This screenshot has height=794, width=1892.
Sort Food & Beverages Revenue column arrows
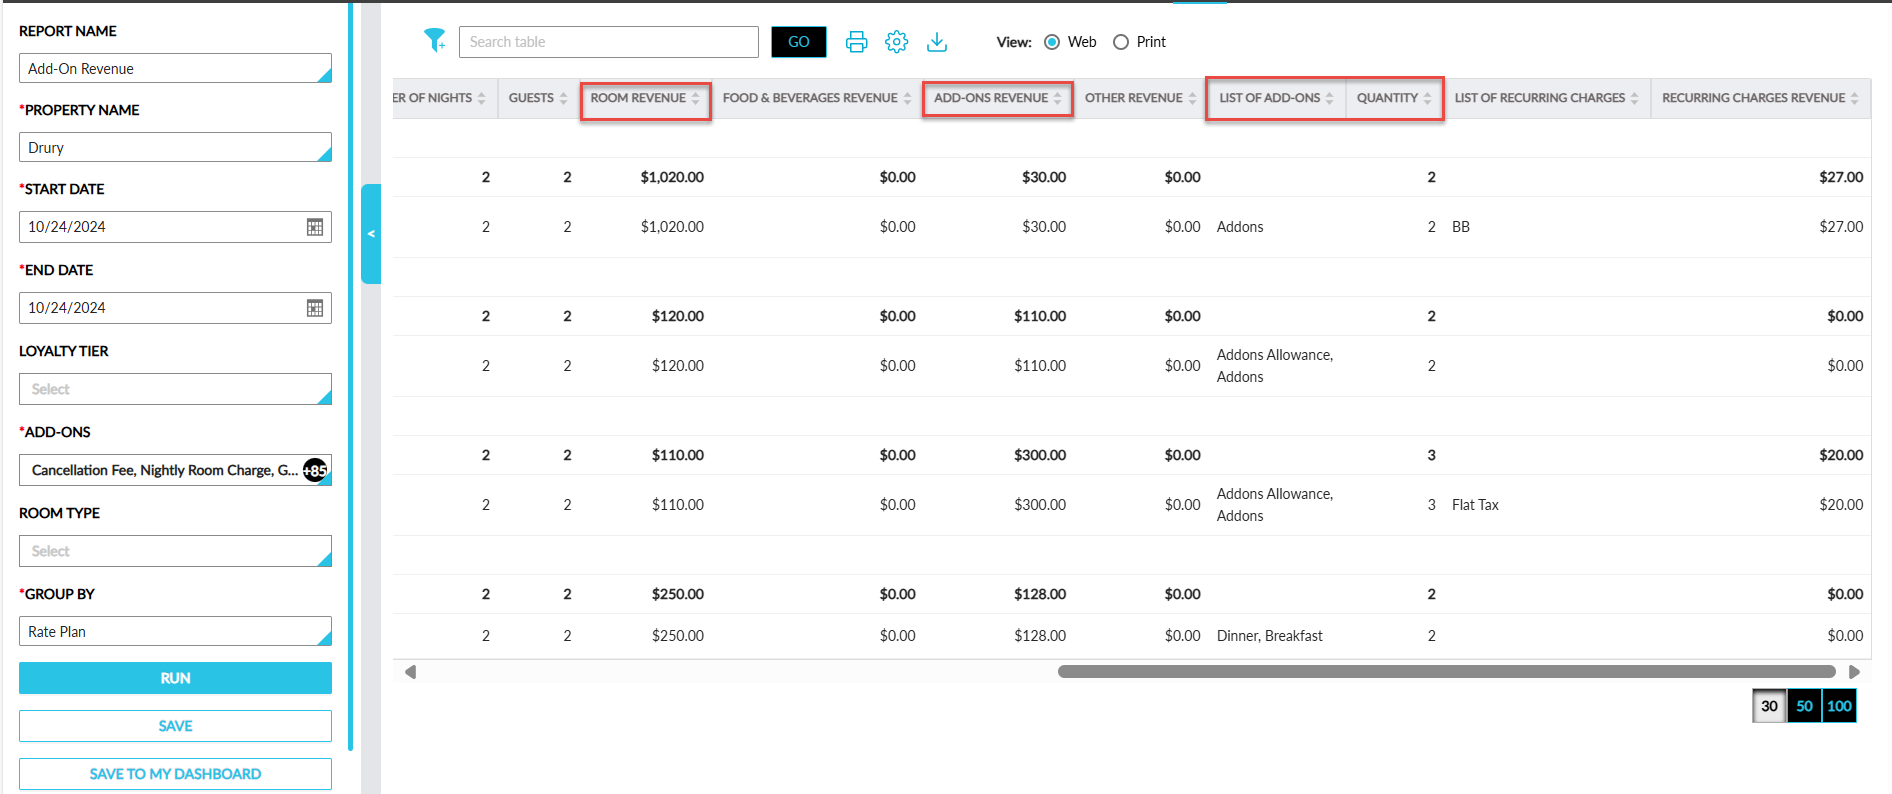pyautogui.click(x=907, y=98)
